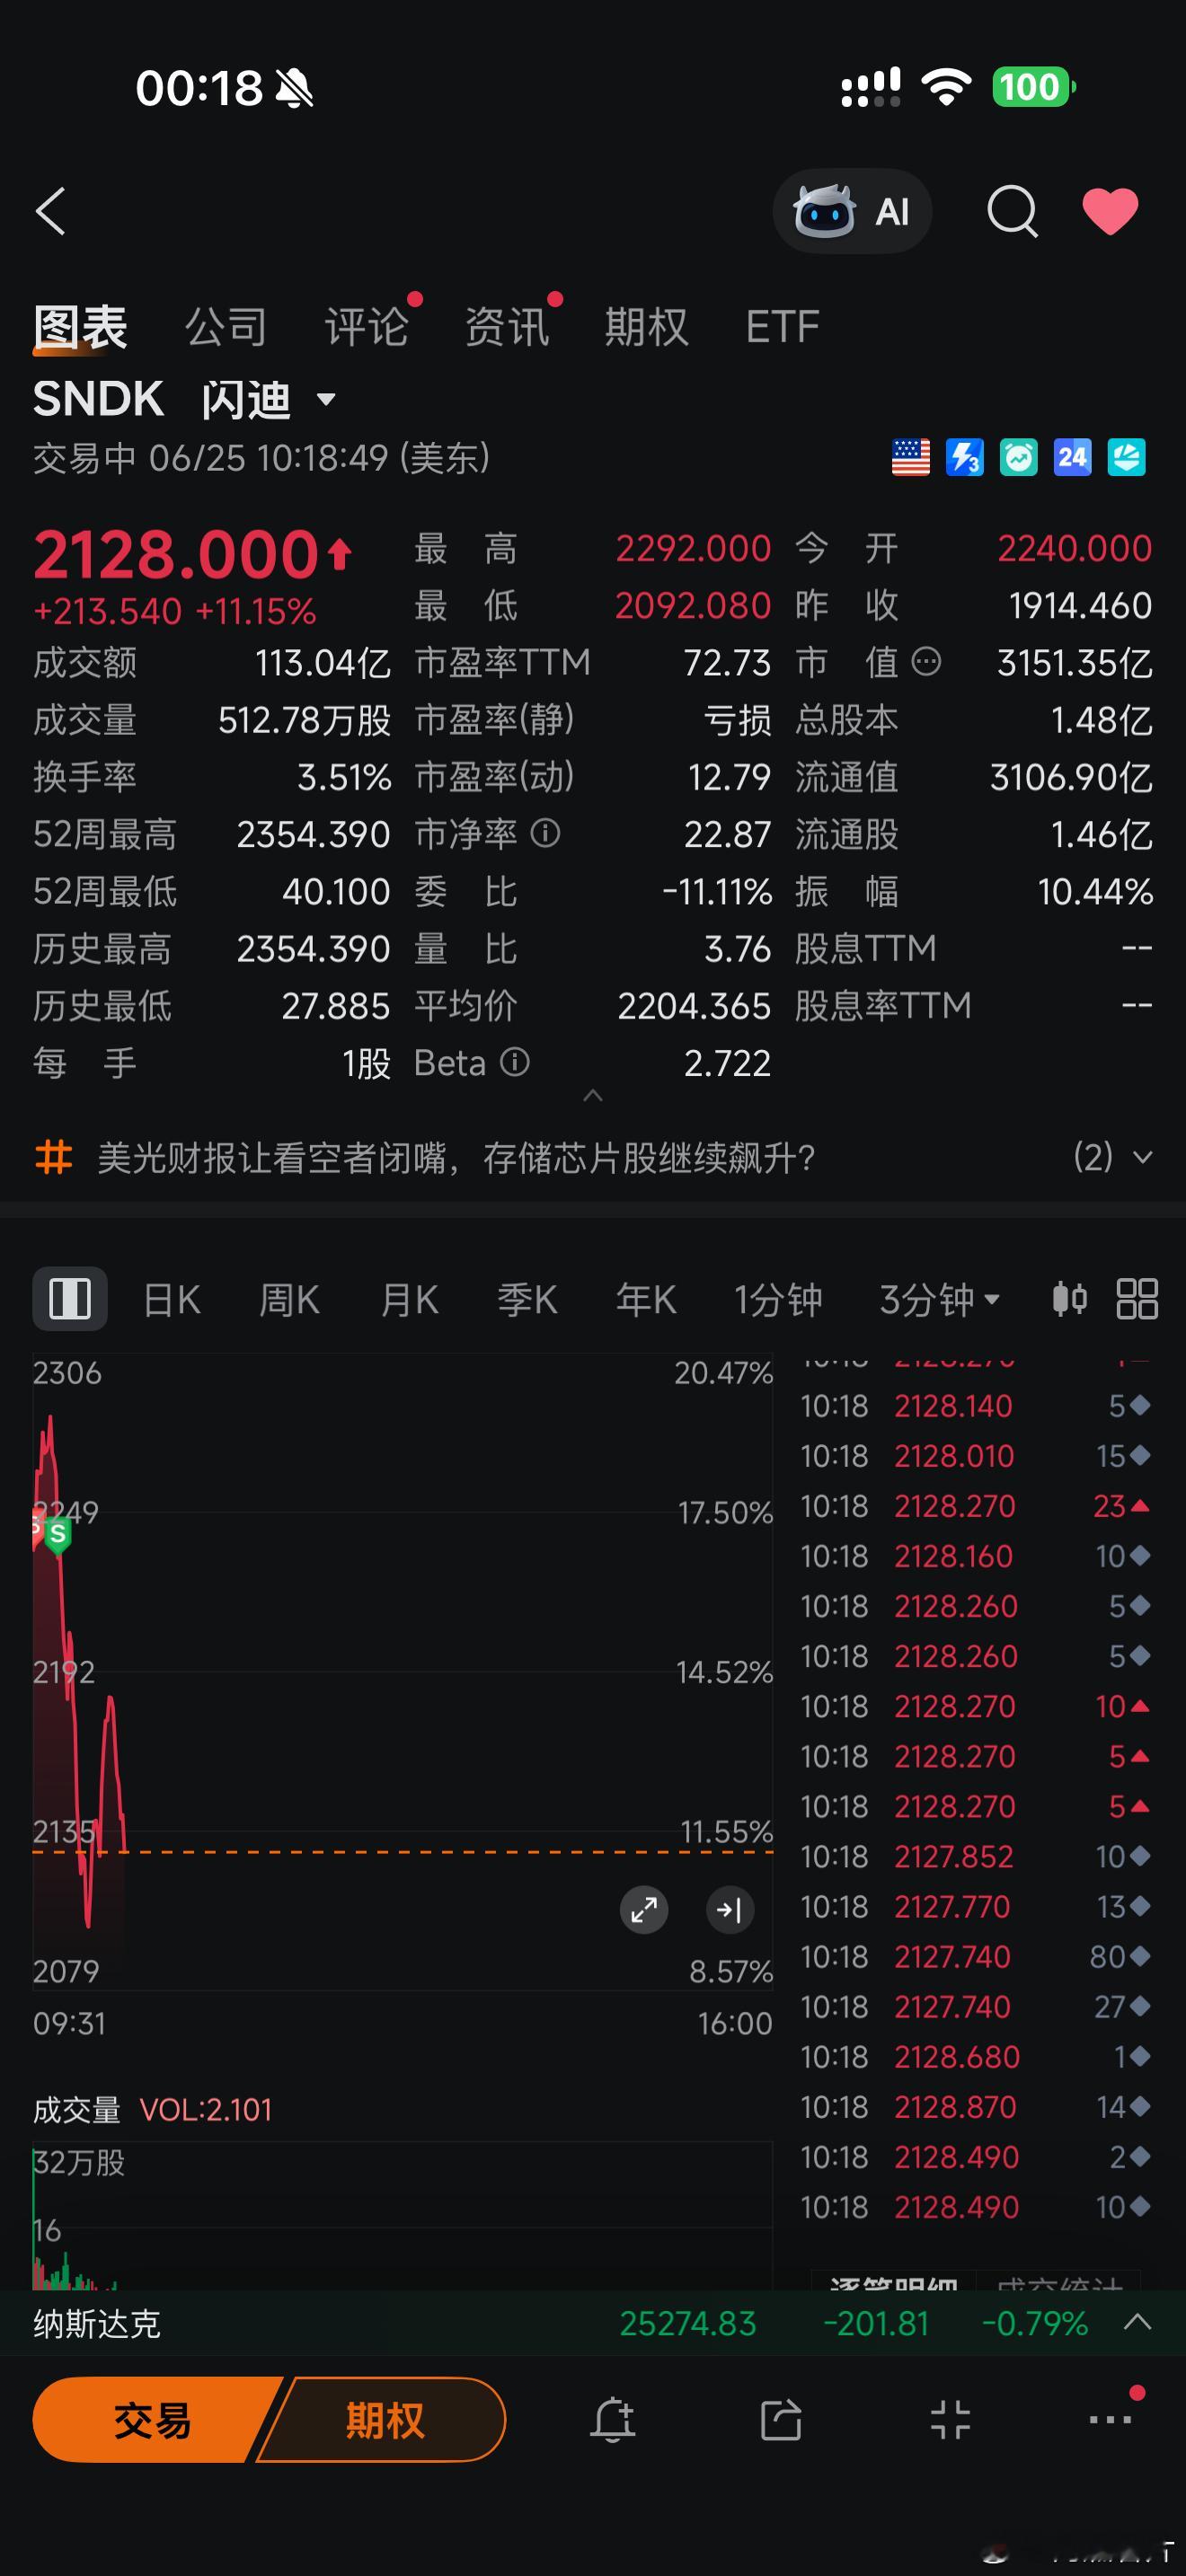Switch to the 公司 tab
This screenshot has height=2576, width=1186.
[226, 327]
